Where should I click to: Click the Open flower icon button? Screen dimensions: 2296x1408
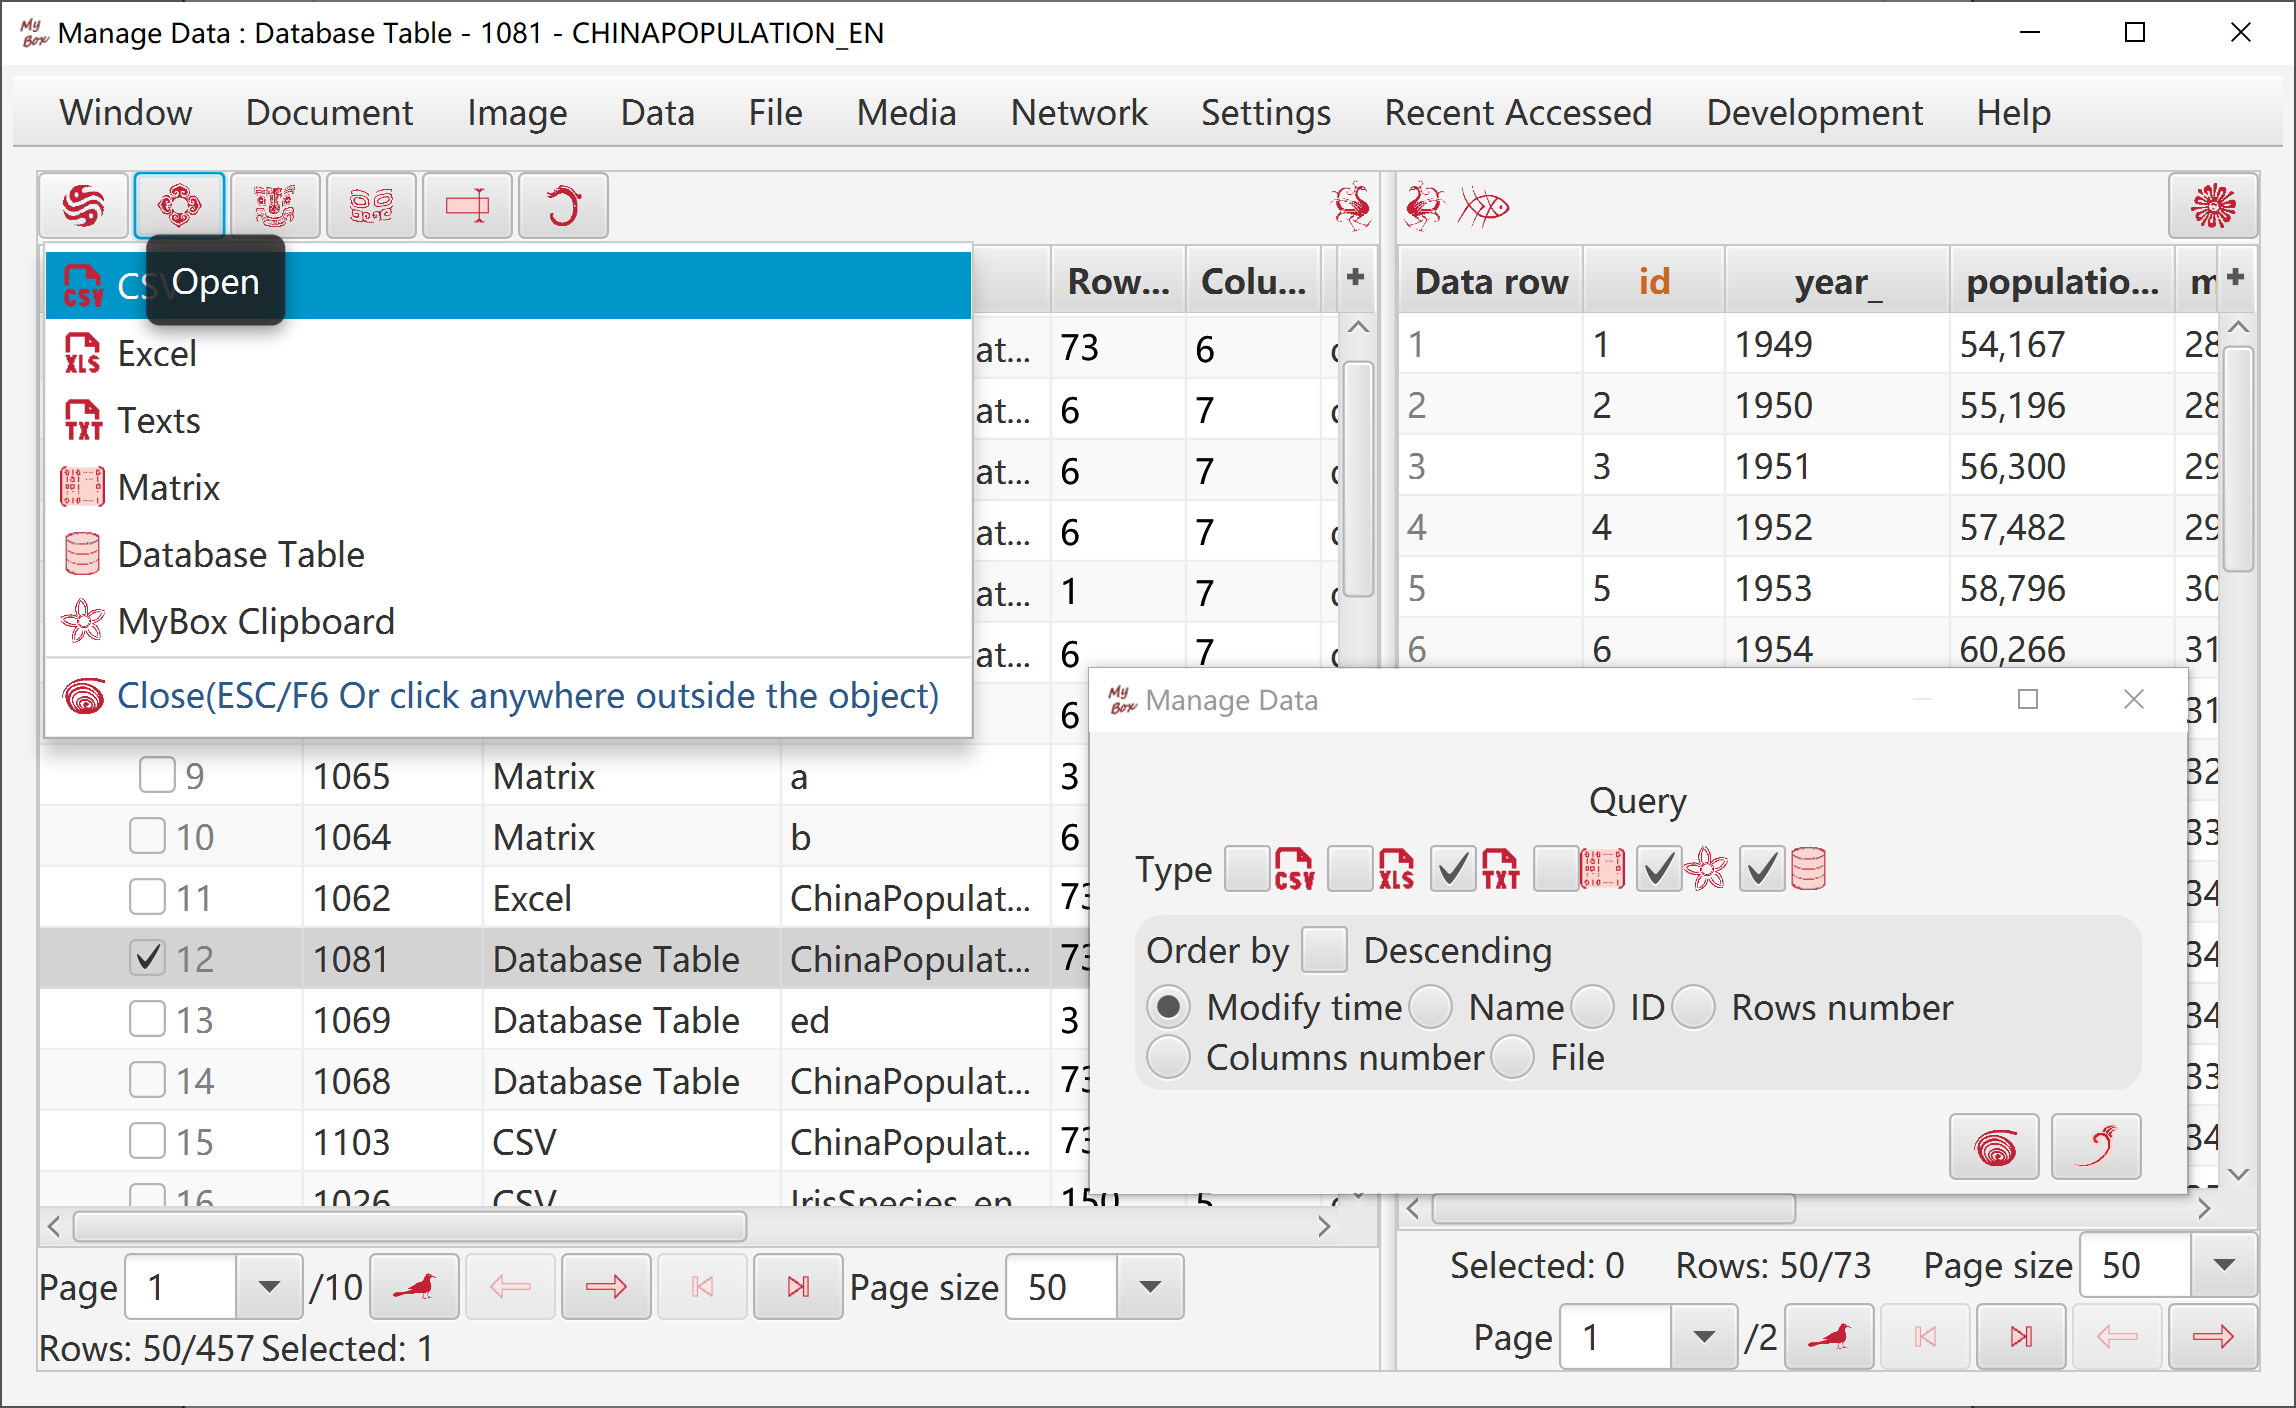click(179, 206)
